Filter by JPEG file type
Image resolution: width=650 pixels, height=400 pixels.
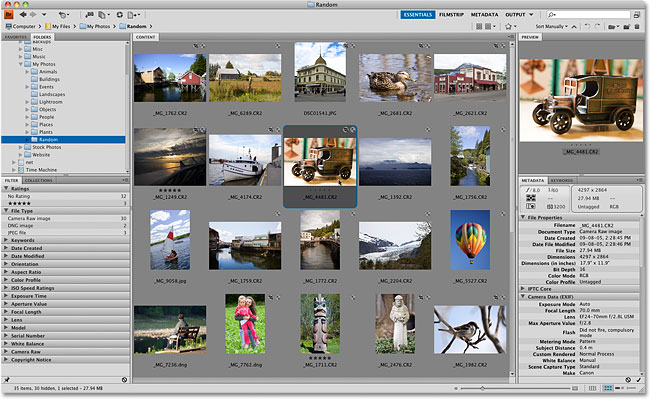tap(65, 233)
